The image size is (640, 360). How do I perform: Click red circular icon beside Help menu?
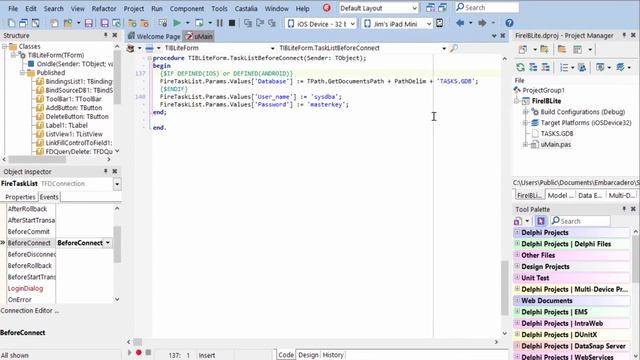(327, 8)
